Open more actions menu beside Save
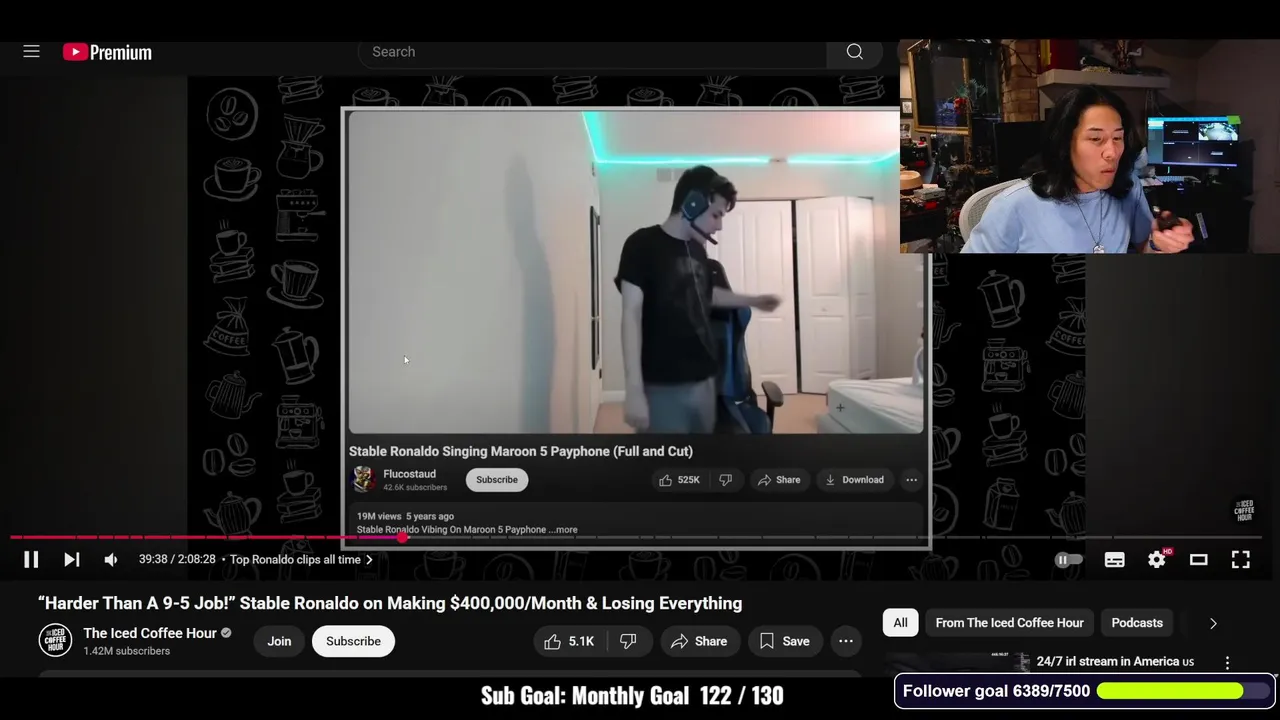The width and height of the screenshot is (1280, 720). [x=846, y=641]
